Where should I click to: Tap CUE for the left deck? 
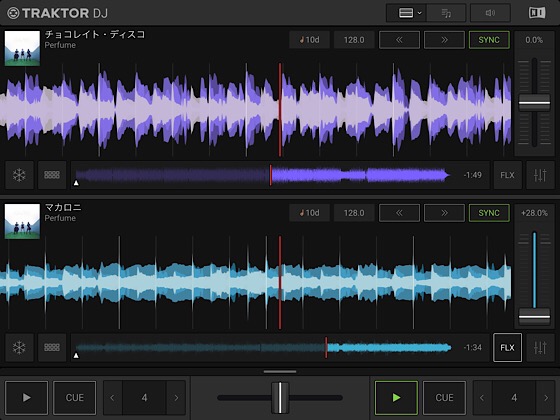click(75, 398)
